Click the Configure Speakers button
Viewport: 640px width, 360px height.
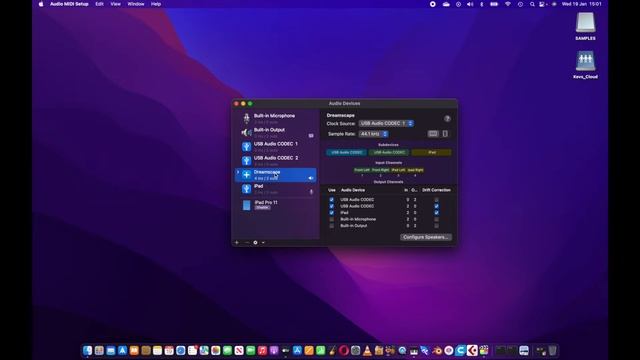(x=426, y=237)
